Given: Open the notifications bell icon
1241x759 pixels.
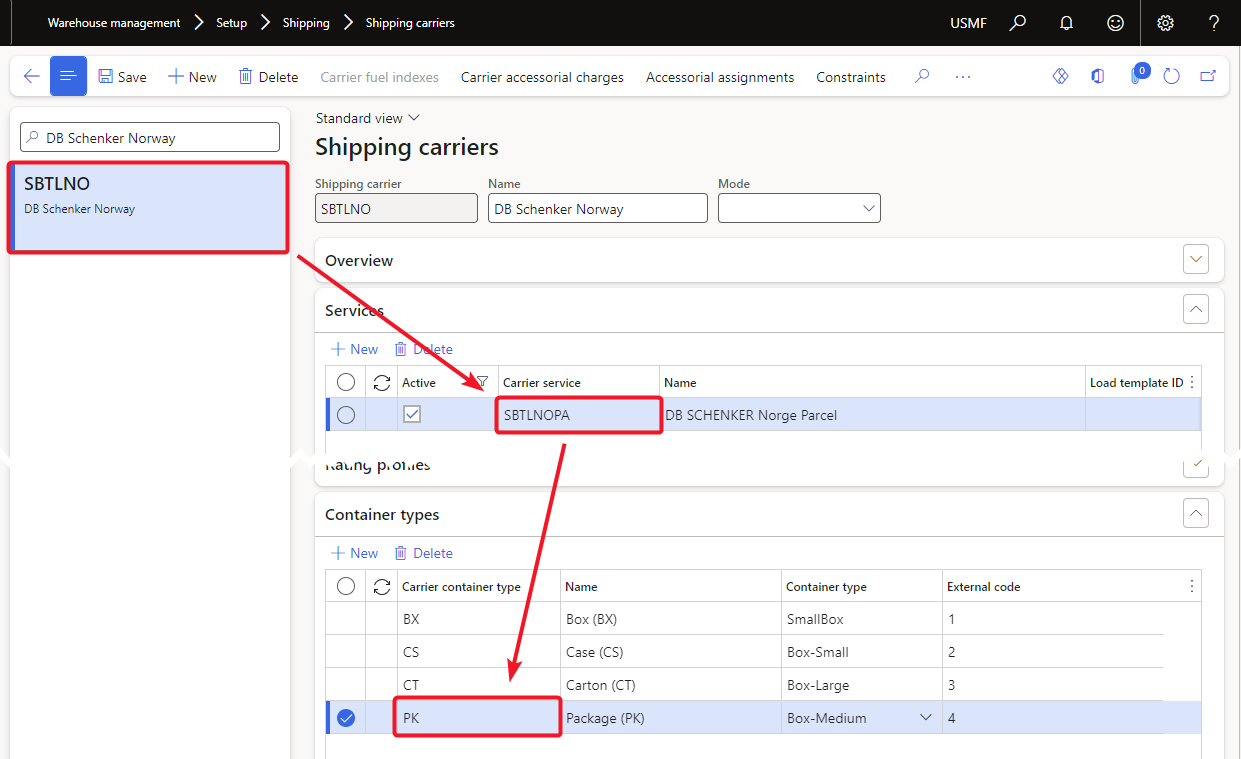Looking at the screenshot, I should point(1067,23).
